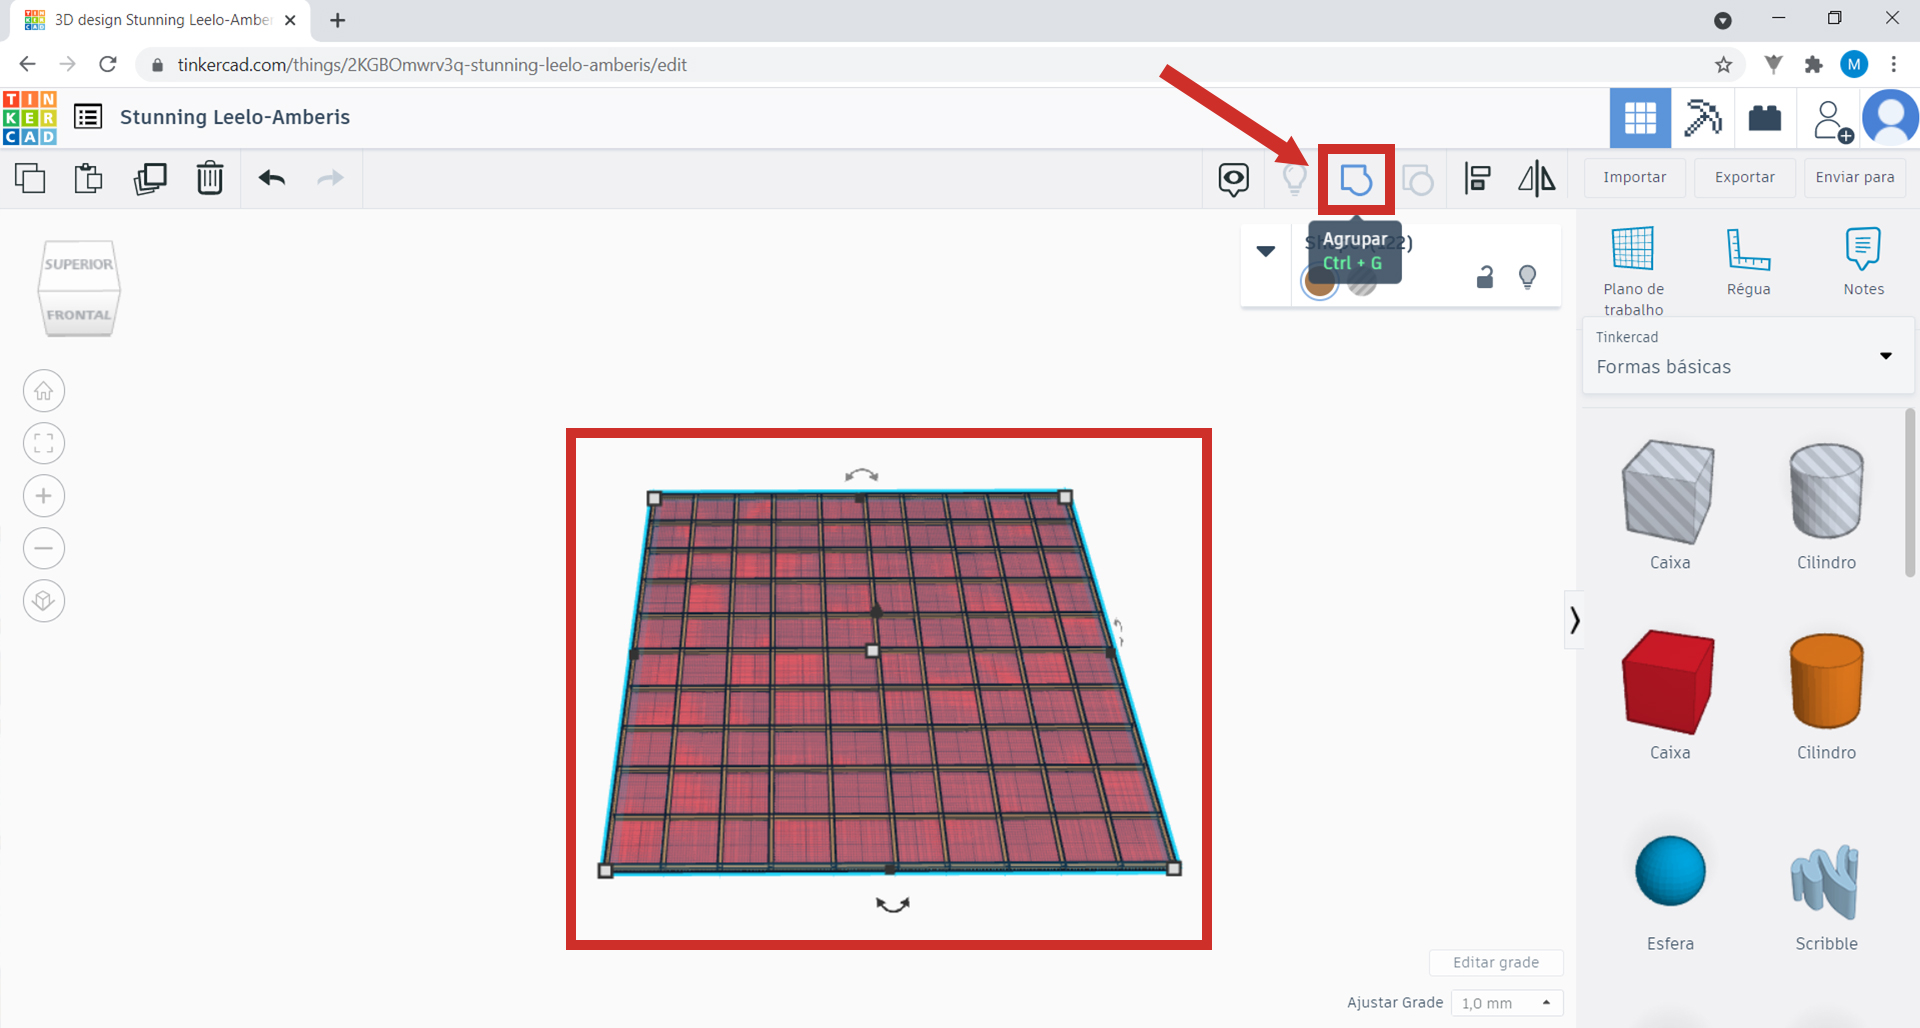
Task: Select the Notes tool
Action: click(x=1863, y=262)
